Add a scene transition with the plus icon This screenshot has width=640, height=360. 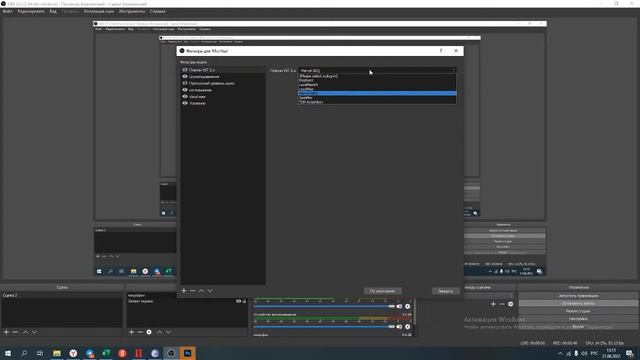[x=493, y=304]
